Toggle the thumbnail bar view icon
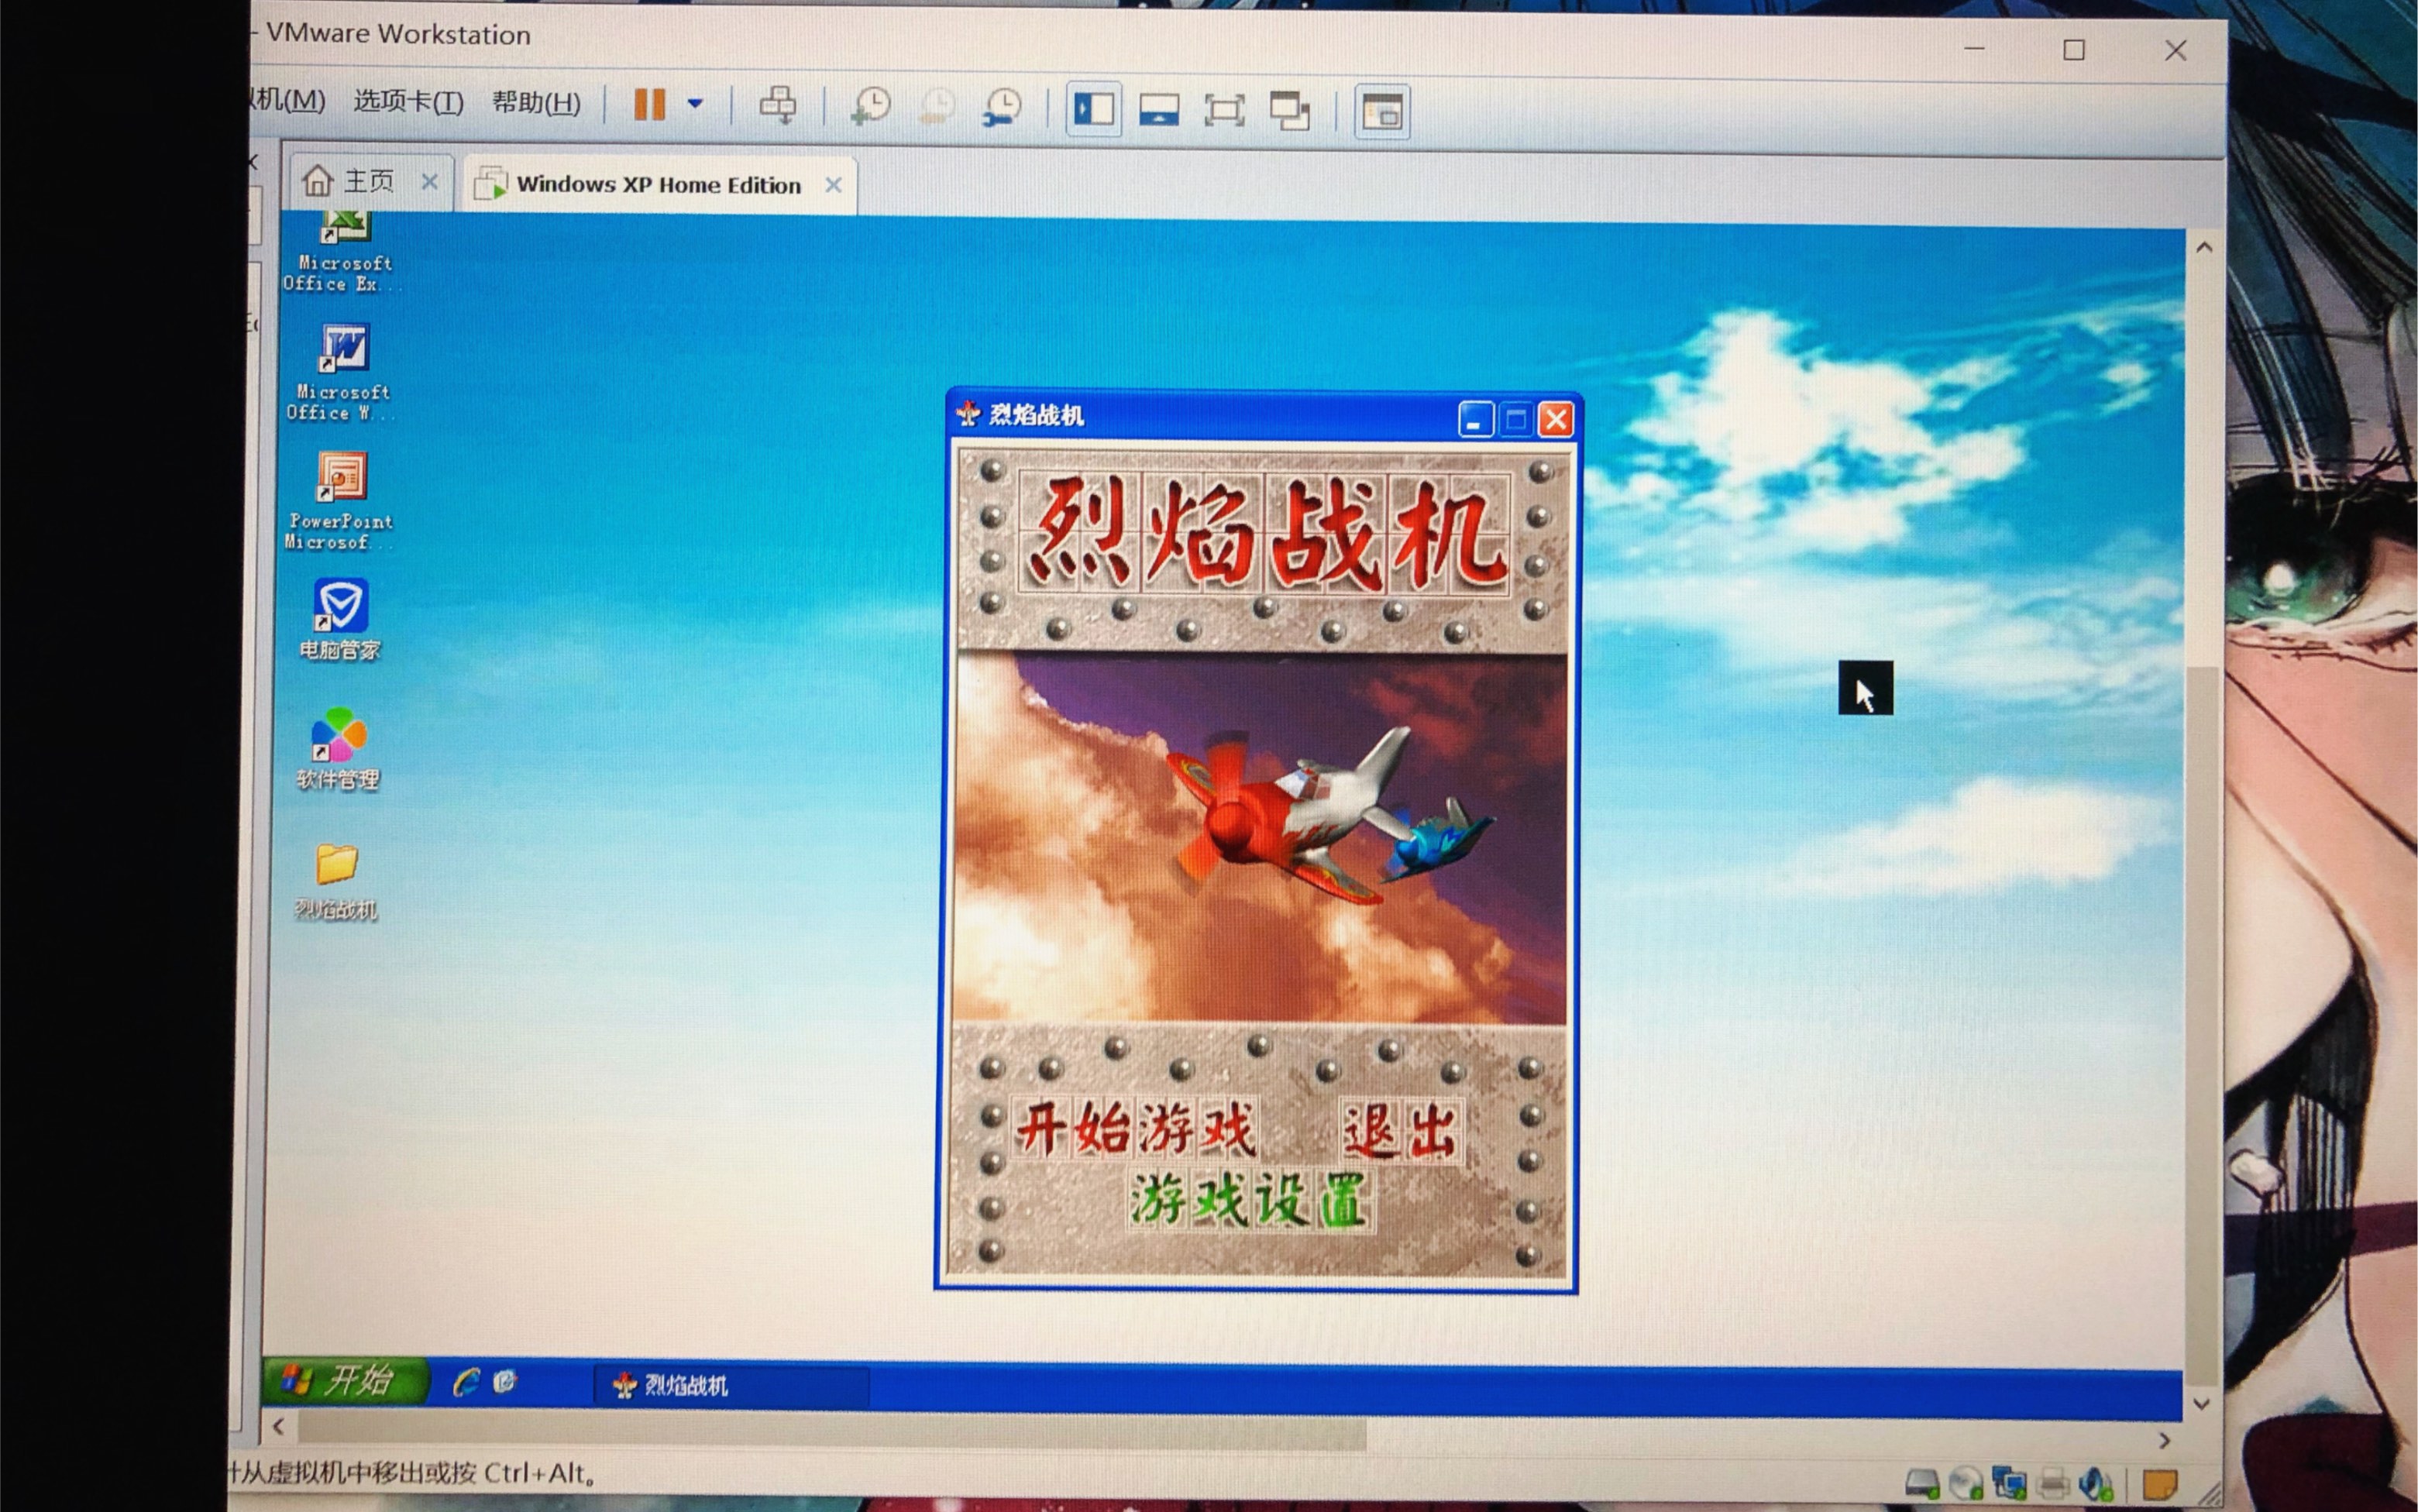The height and width of the screenshot is (1512, 2418). [x=1158, y=110]
